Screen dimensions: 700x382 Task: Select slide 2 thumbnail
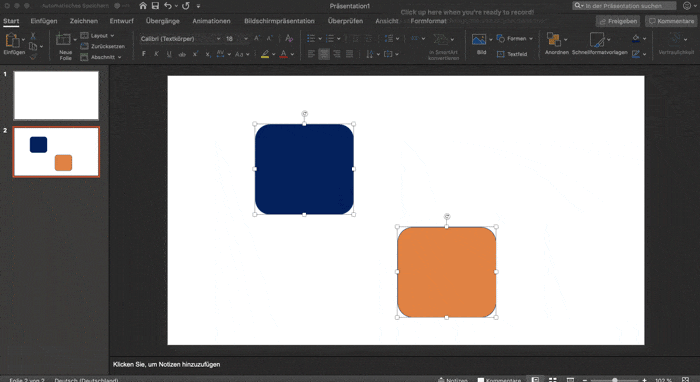pyautogui.click(x=56, y=152)
